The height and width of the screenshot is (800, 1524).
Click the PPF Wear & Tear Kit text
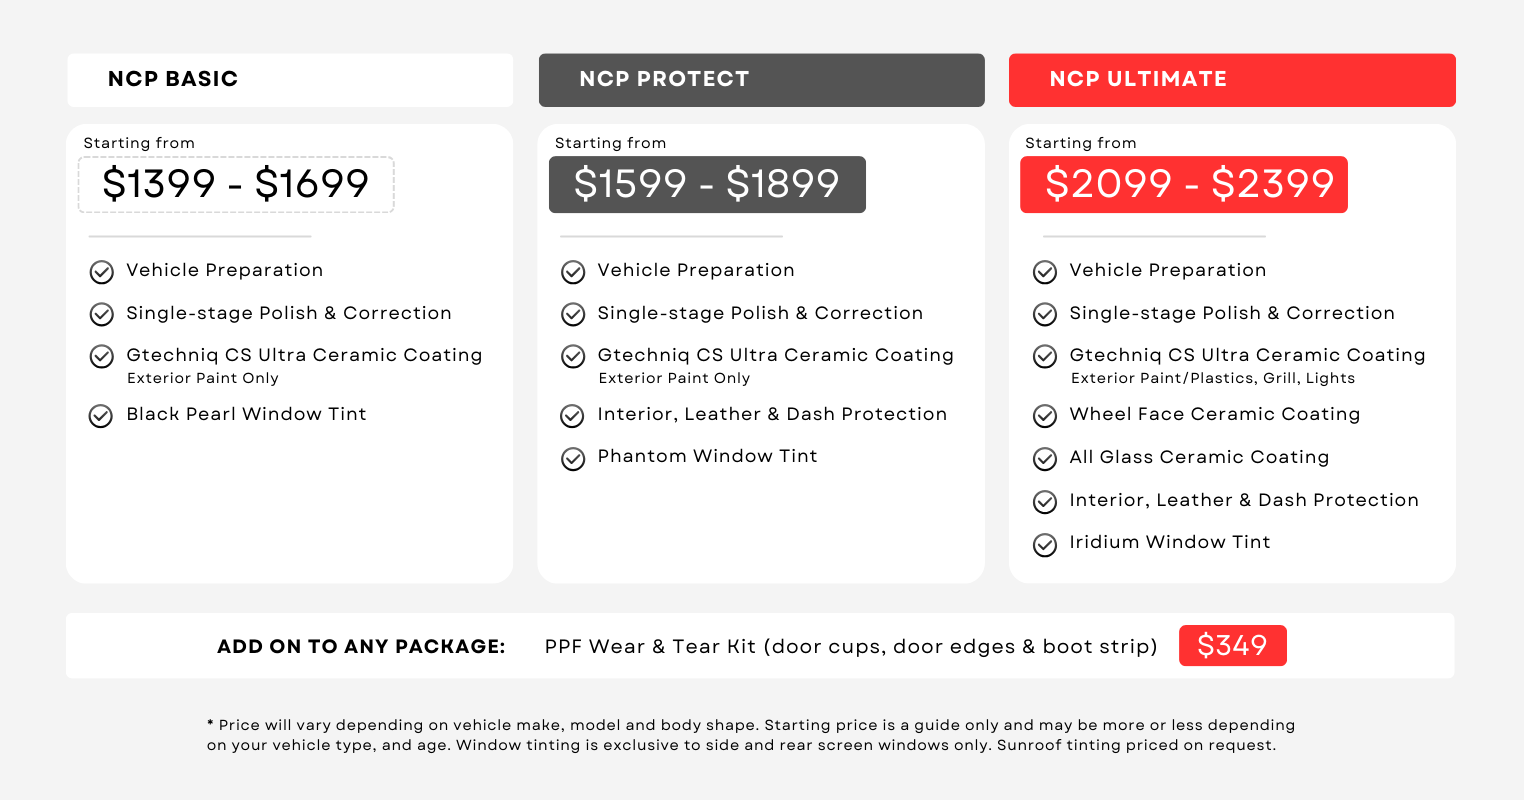(850, 647)
